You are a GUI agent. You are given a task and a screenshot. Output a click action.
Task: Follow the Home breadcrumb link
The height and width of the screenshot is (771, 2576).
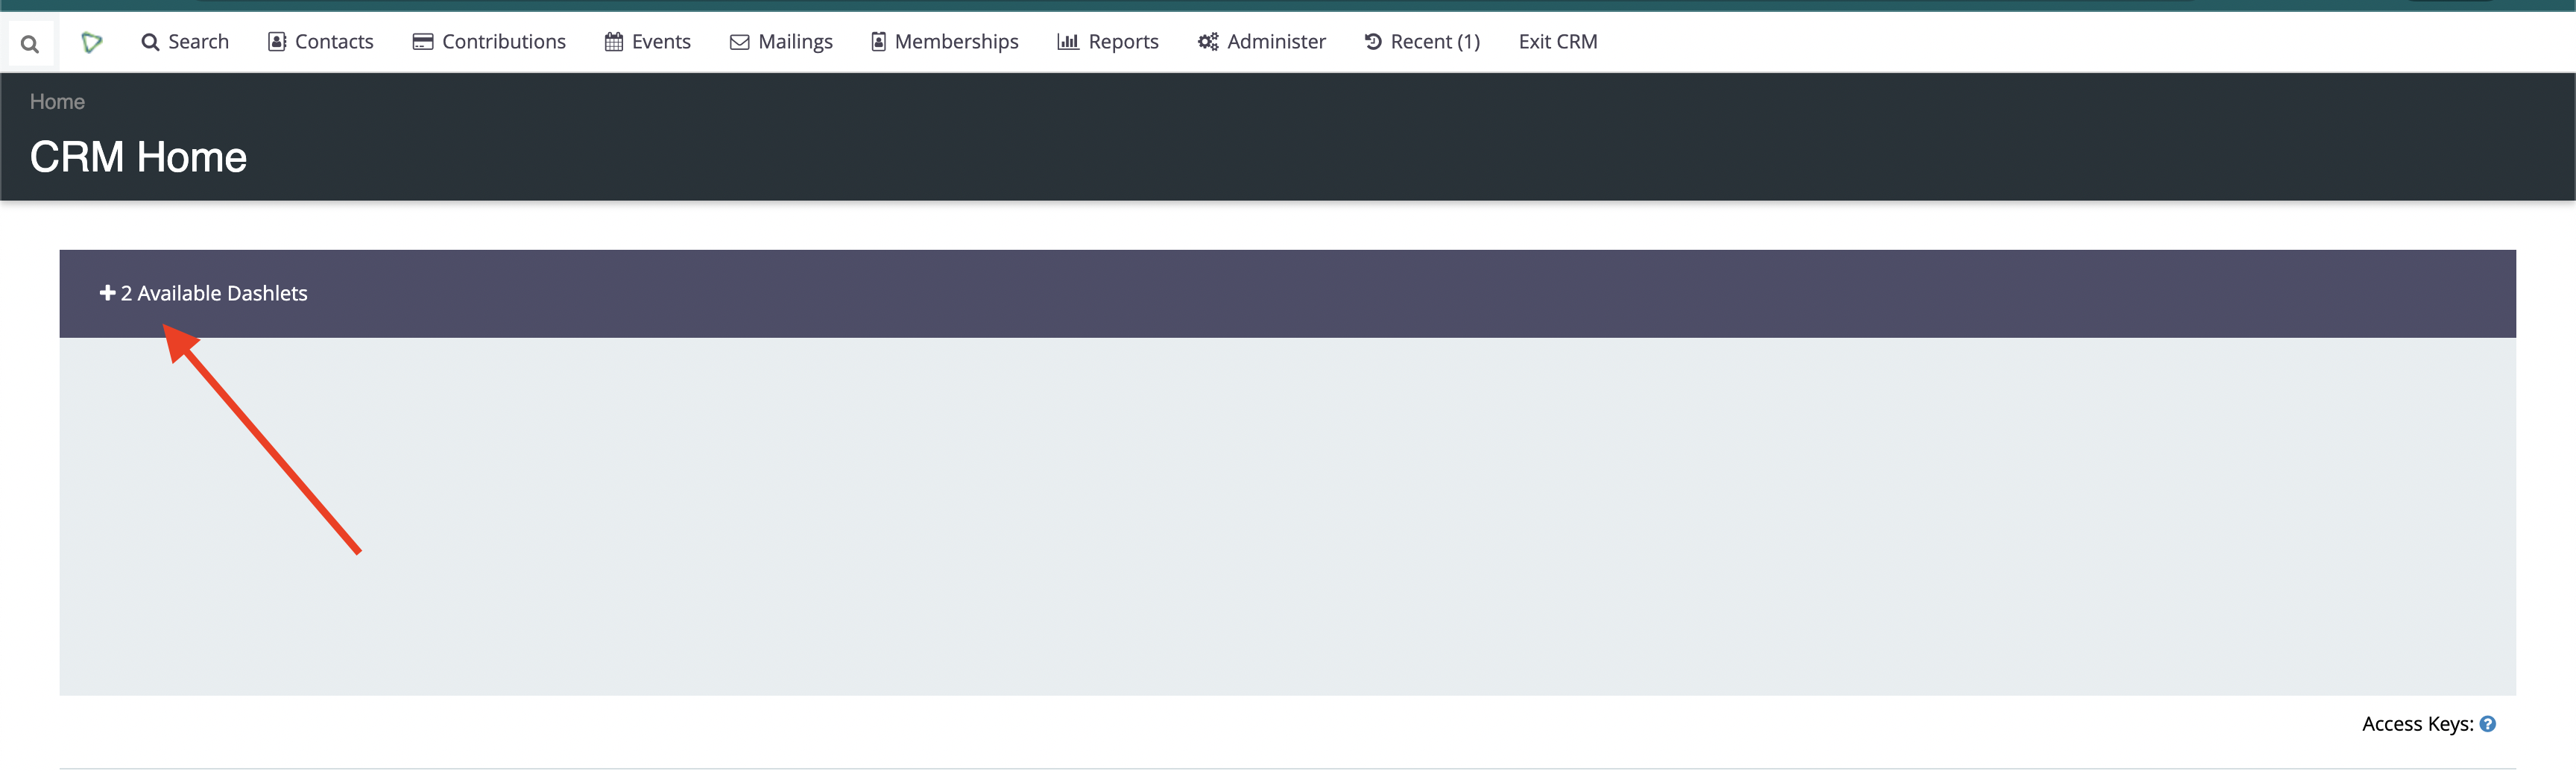[57, 102]
